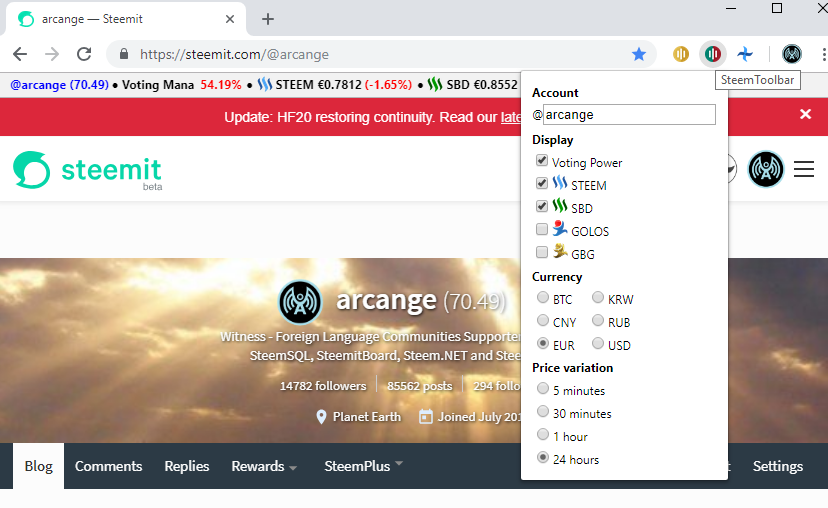Click the Account name input field
The image size is (828, 508).
click(x=629, y=115)
